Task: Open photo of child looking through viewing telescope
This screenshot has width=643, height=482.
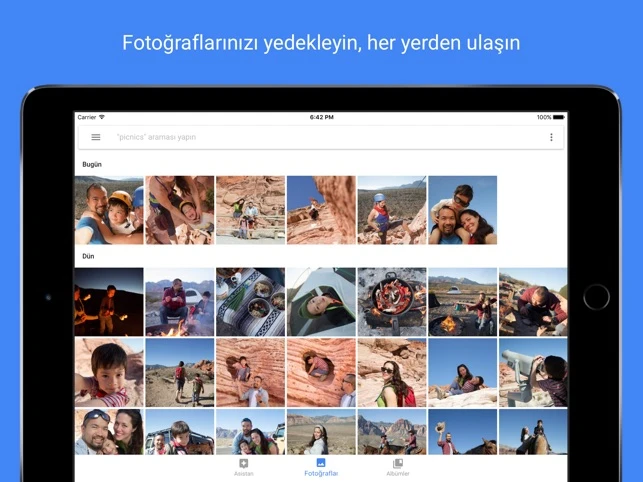Action: pyautogui.click(x=533, y=372)
